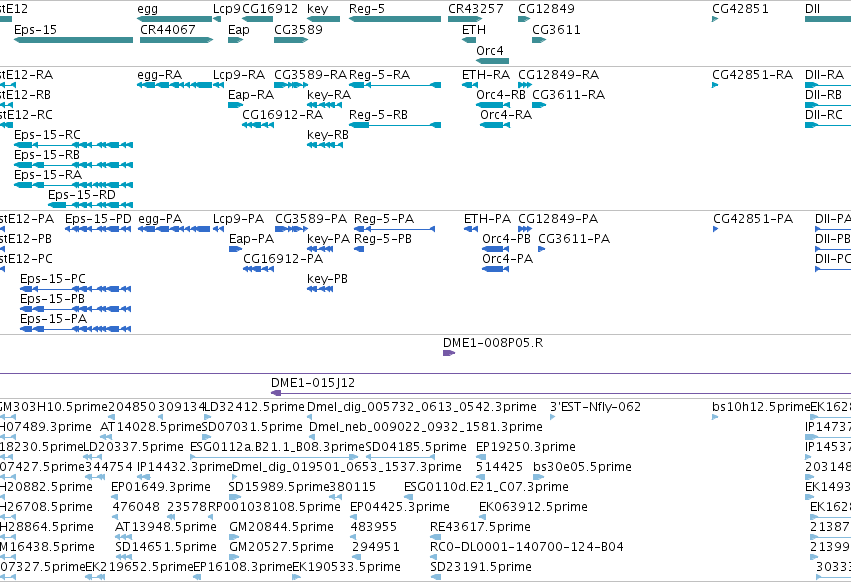This screenshot has height=582, width=851.
Task: Select the Dll gene bar
Action: (x=828, y=19)
